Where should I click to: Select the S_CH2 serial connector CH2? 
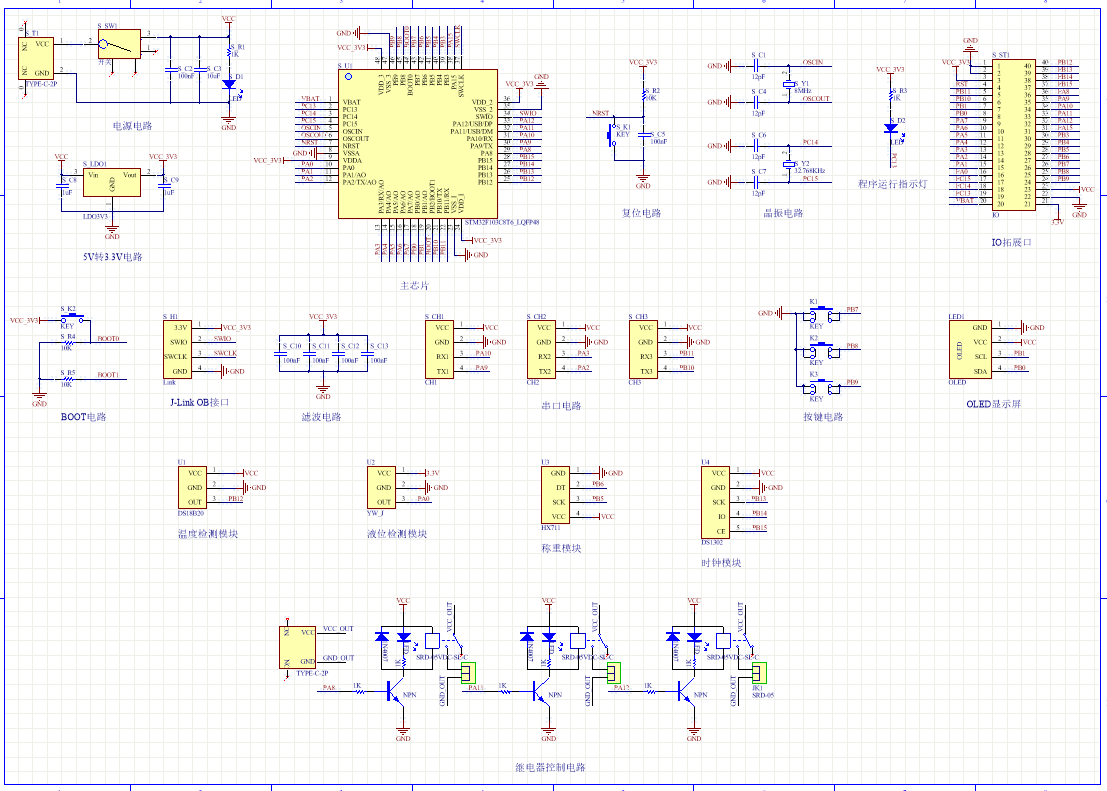[x=541, y=350]
